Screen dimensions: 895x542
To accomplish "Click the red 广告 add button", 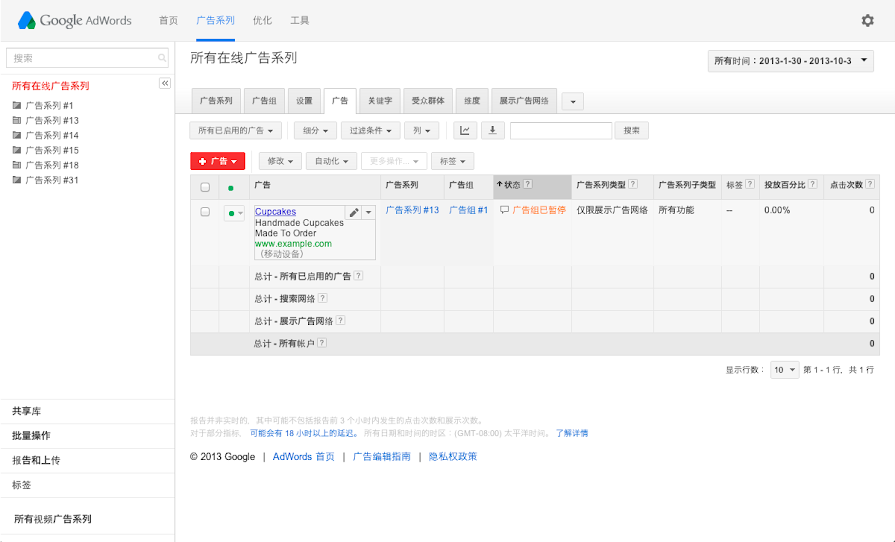I will click(x=217, y=160).
